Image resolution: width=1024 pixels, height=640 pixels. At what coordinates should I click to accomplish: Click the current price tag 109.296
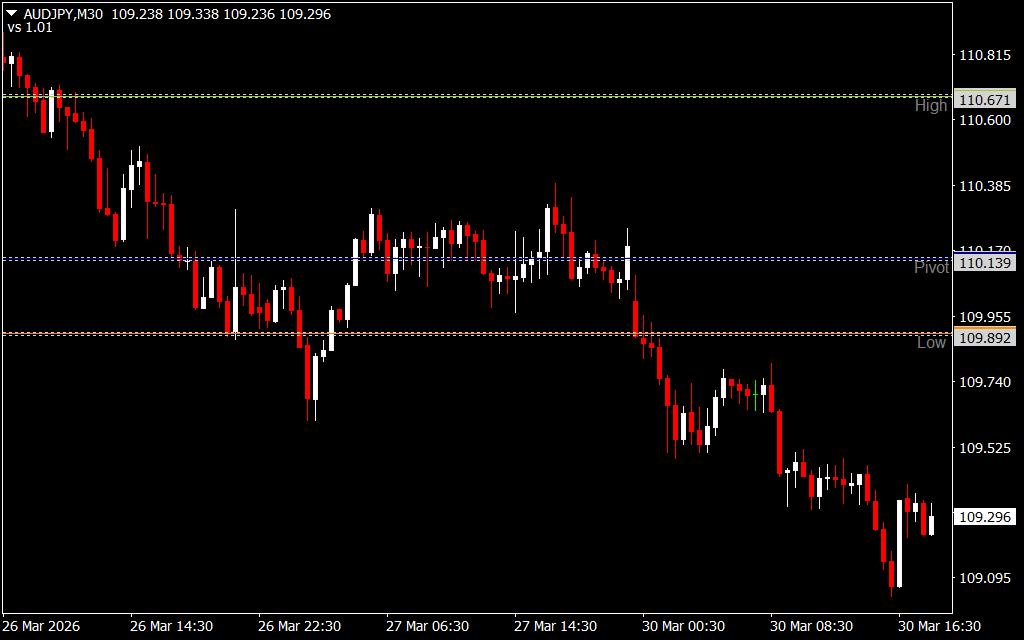pos(985,517)
